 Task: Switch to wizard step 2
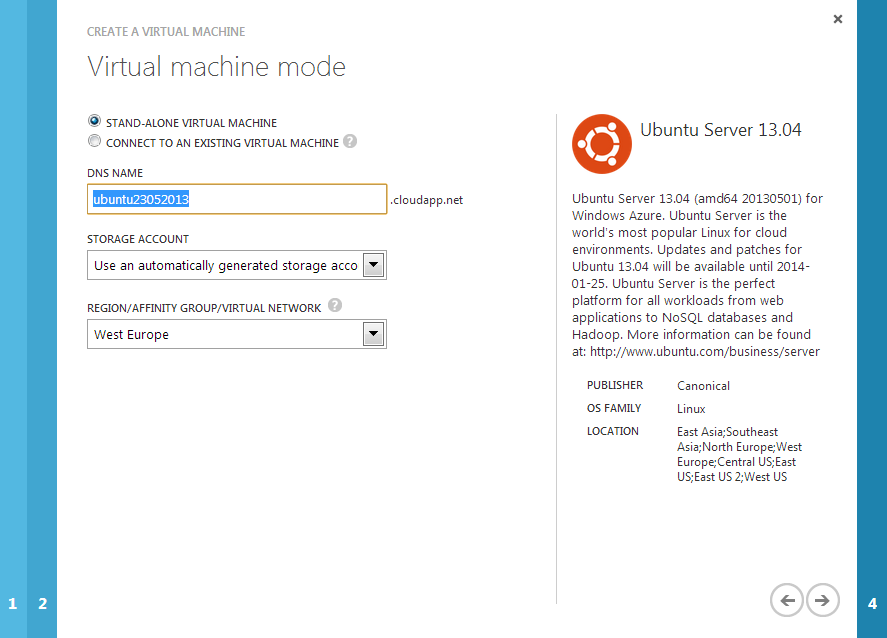tap(42, 603)
